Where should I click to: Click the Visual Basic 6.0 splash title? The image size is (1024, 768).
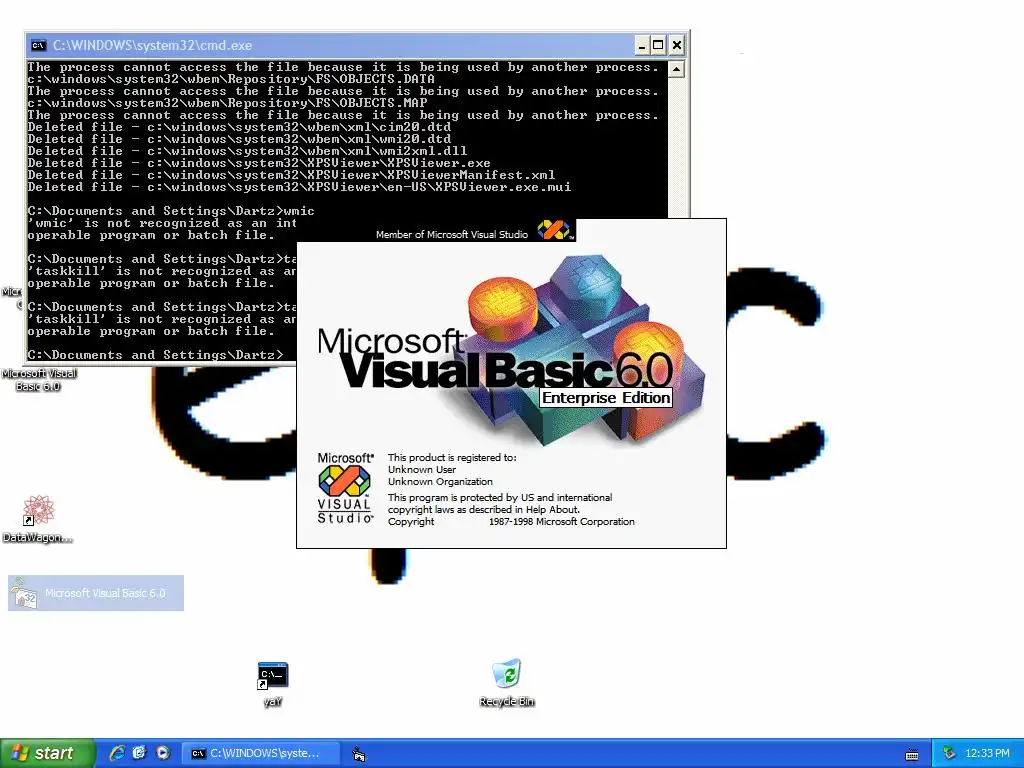tap(494, 358)
